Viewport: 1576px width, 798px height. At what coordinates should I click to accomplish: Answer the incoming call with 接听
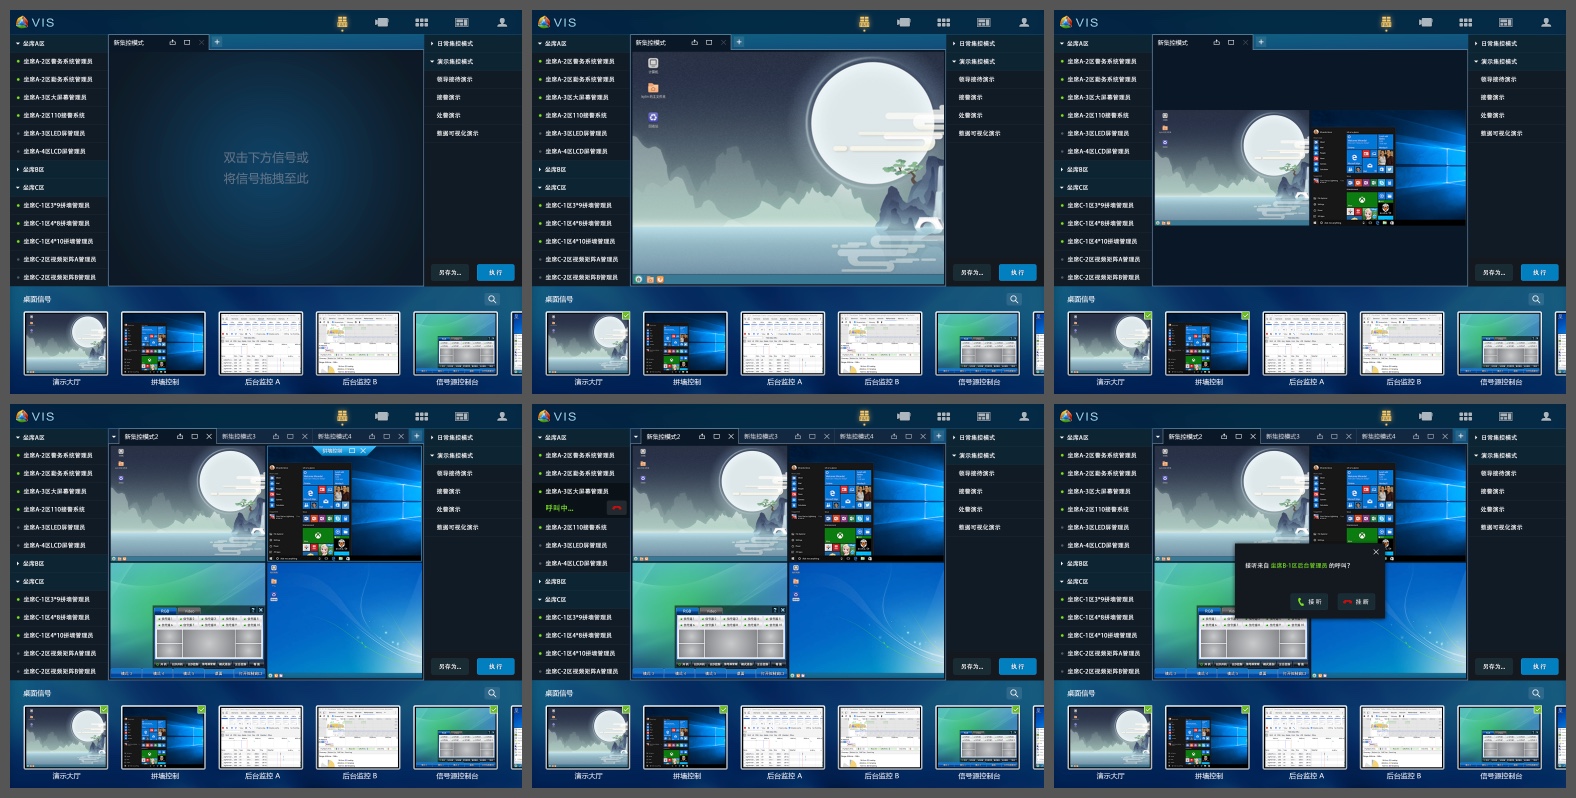click(x=1309, y=602)
